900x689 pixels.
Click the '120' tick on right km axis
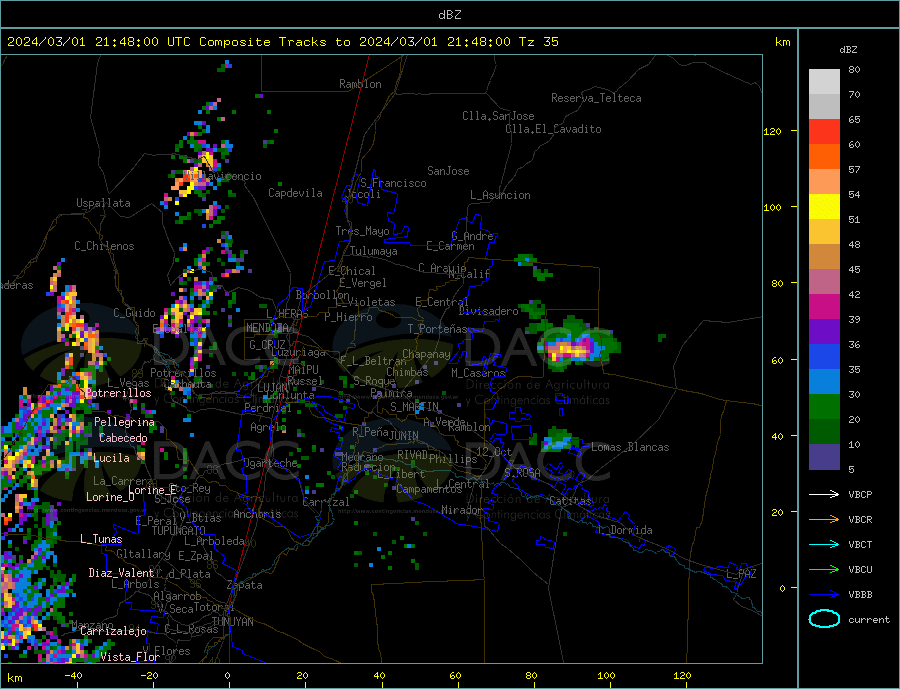[772, 131]
